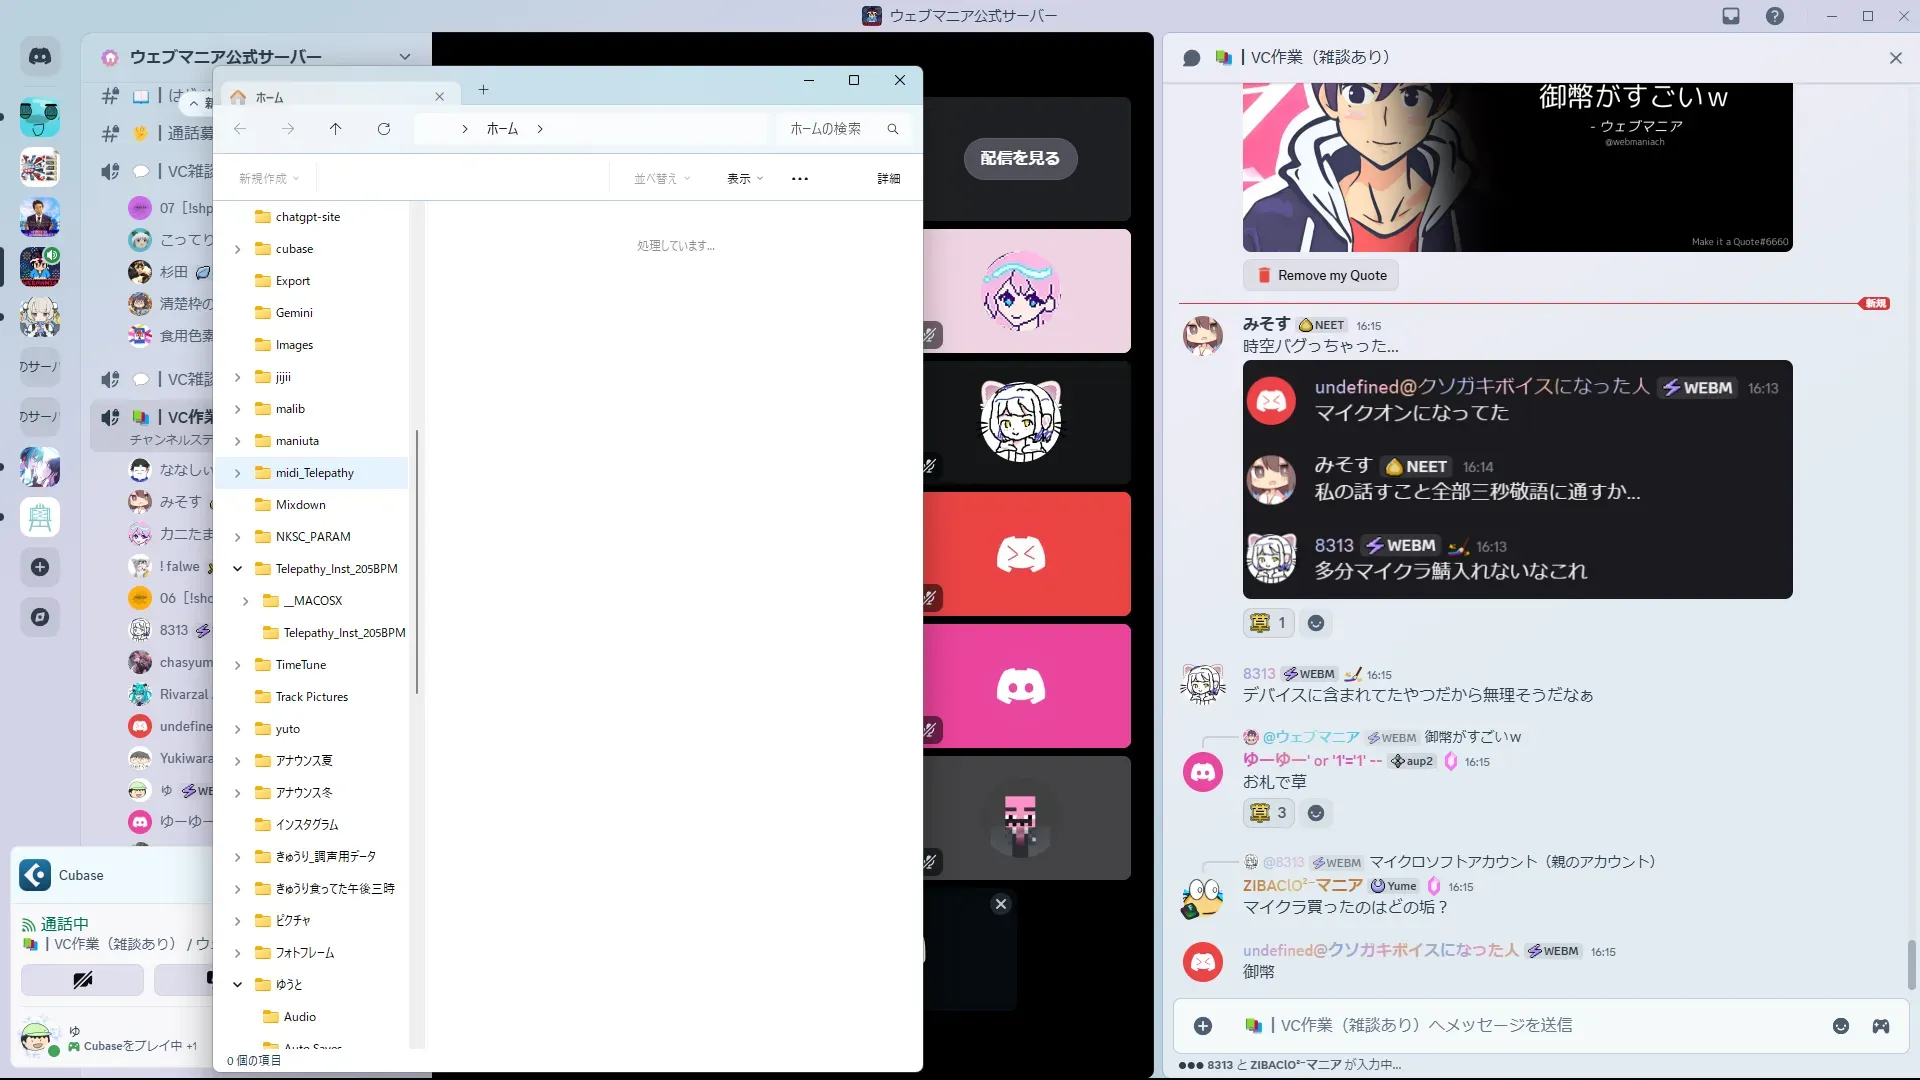This screenshot has width=1920, height=1080.
Task: Open Discord direct messages home icon
Action: coord(40,57)
